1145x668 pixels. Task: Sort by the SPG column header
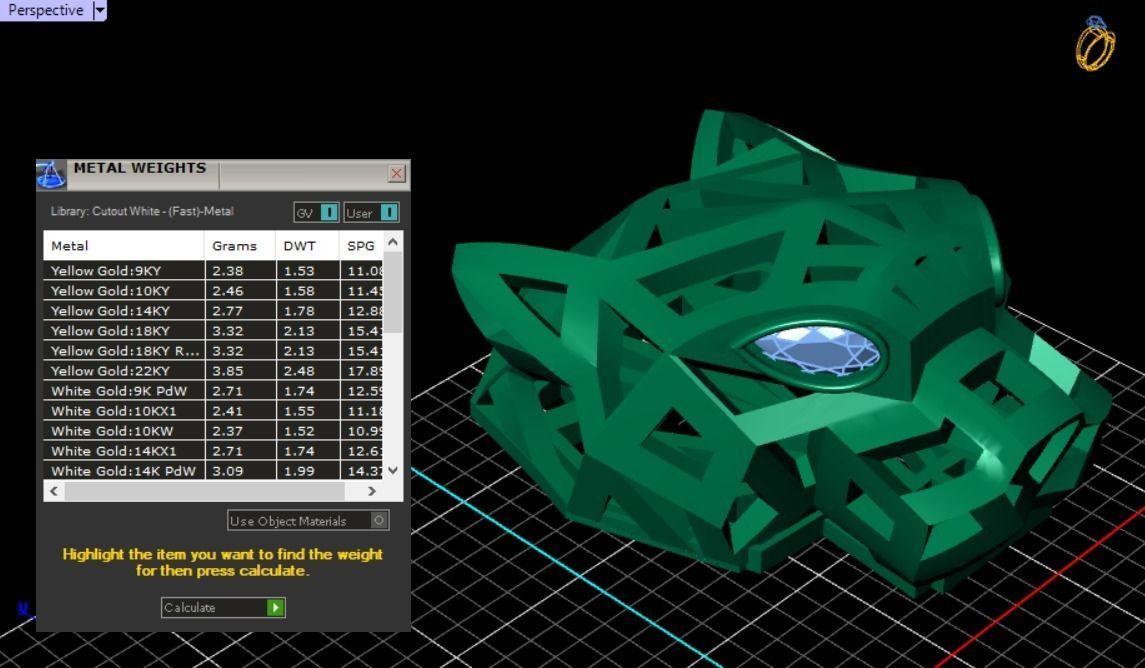pyautogui.click(x=361, y=246)
